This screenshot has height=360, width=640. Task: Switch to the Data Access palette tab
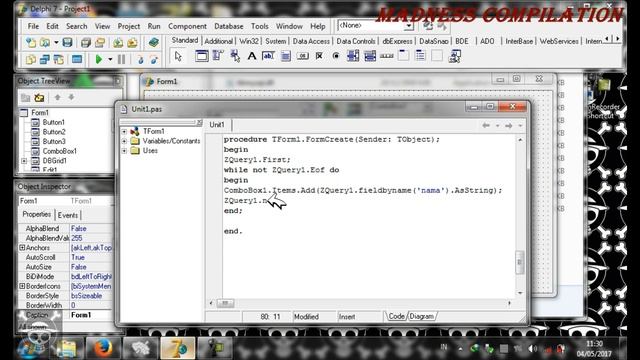pos(311,41)
